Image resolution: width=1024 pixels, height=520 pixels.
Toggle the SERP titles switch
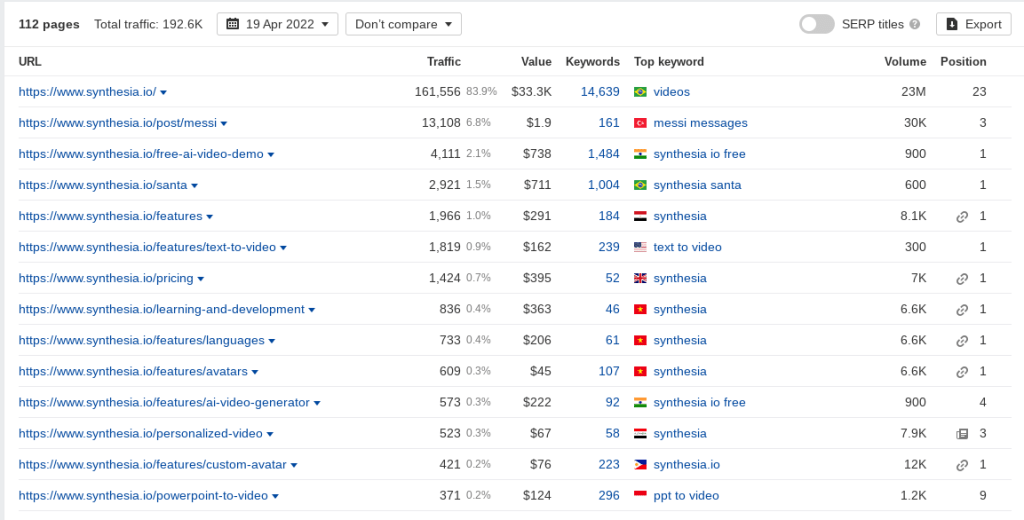tap(816, 24)
